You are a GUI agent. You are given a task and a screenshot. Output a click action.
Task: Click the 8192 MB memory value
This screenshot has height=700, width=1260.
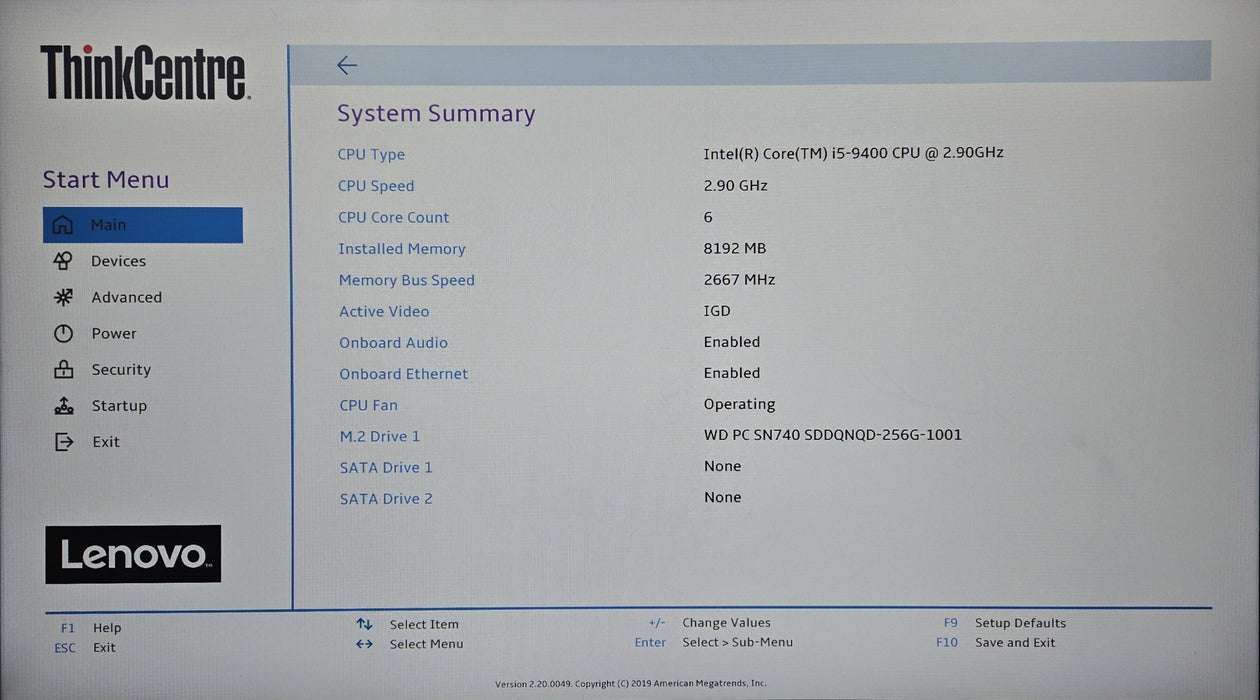click(735, 248)
